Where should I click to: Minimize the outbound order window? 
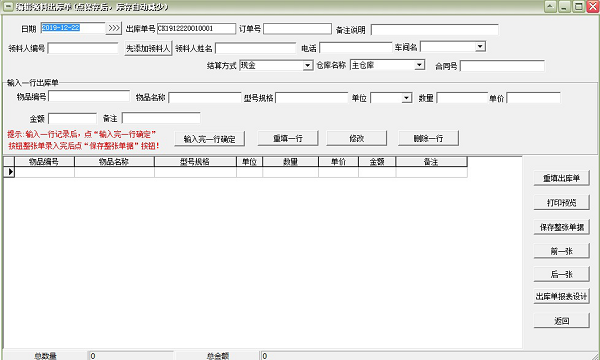click(x=564, y=7)
